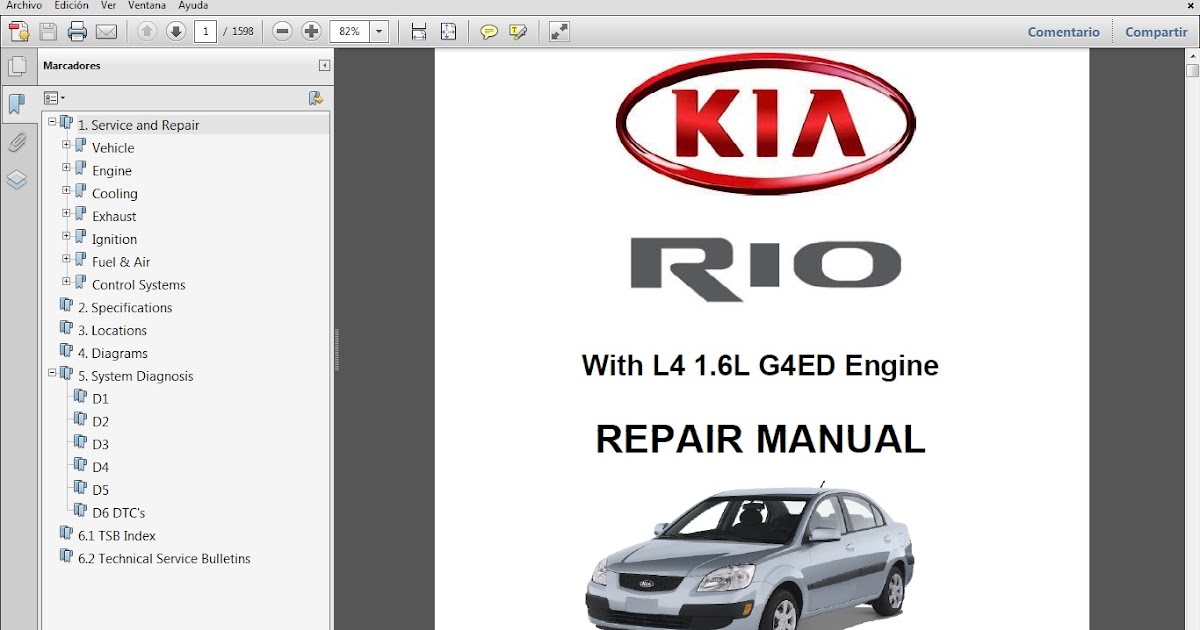
Task: Collapse the 1. Service and Repair node
Action: click(x=52, y=121)
